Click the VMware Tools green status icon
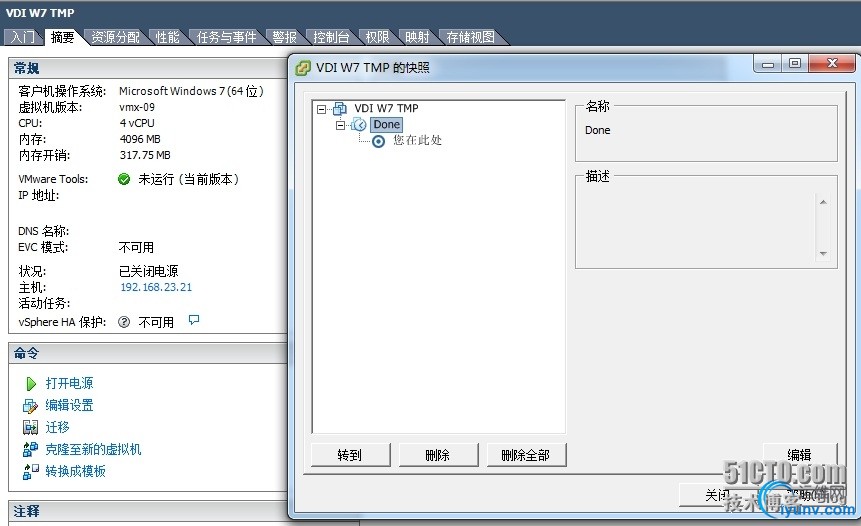Image resolution: width=861 pixels, height=526 pixels. click(x=124, y=179)
